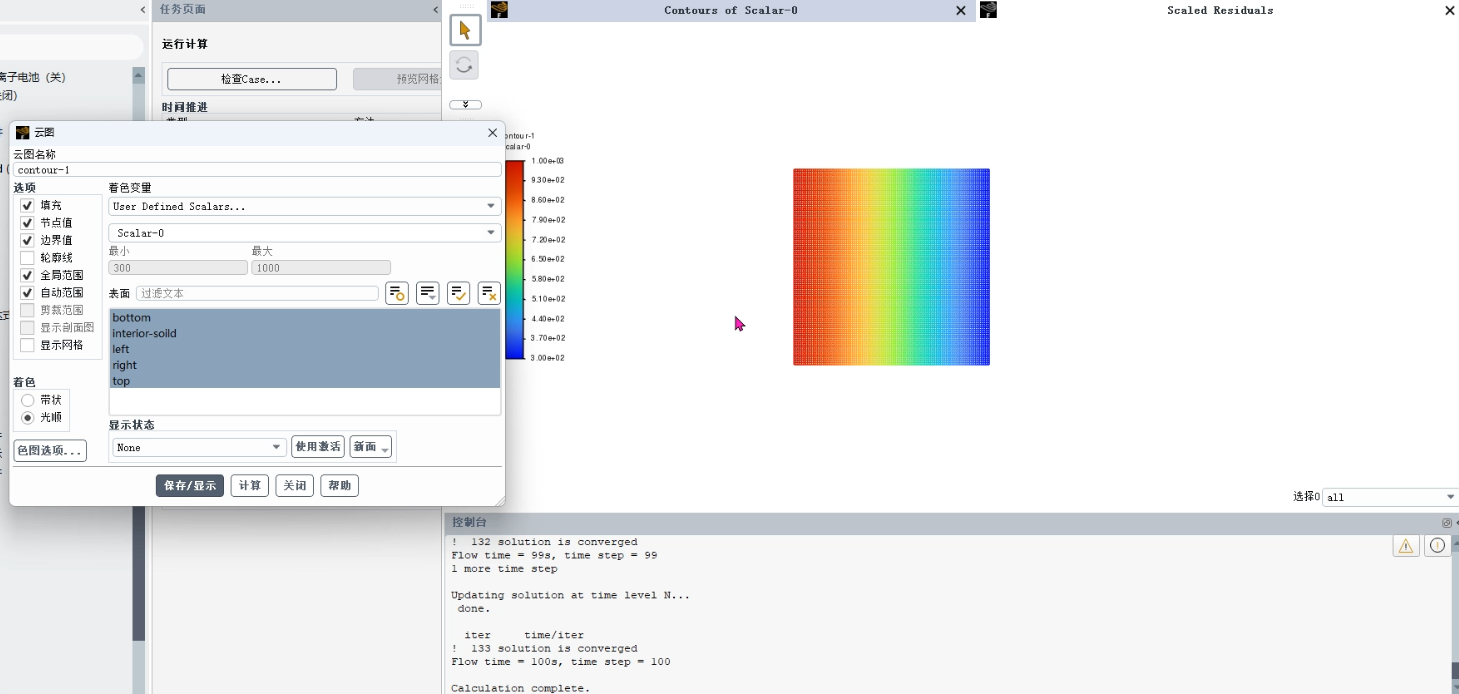Select the 带状 banded coloring radio
This screenshot has width=1459, height=694.
[28, 400]
